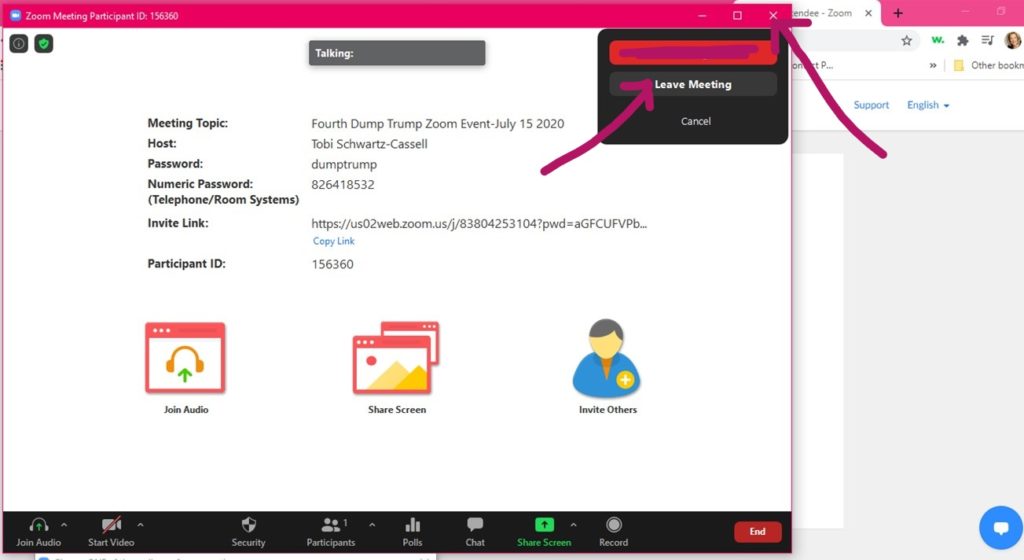Click the large Share Screen icon
Viewport: 1024px width, 560px height.
tap(396, 358)
